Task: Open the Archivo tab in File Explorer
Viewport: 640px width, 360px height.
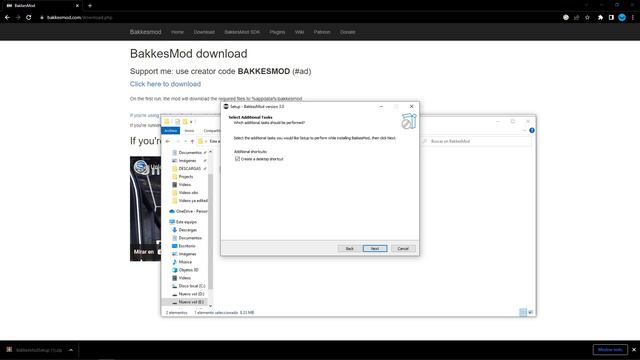Action: click(x=170, y=131)
